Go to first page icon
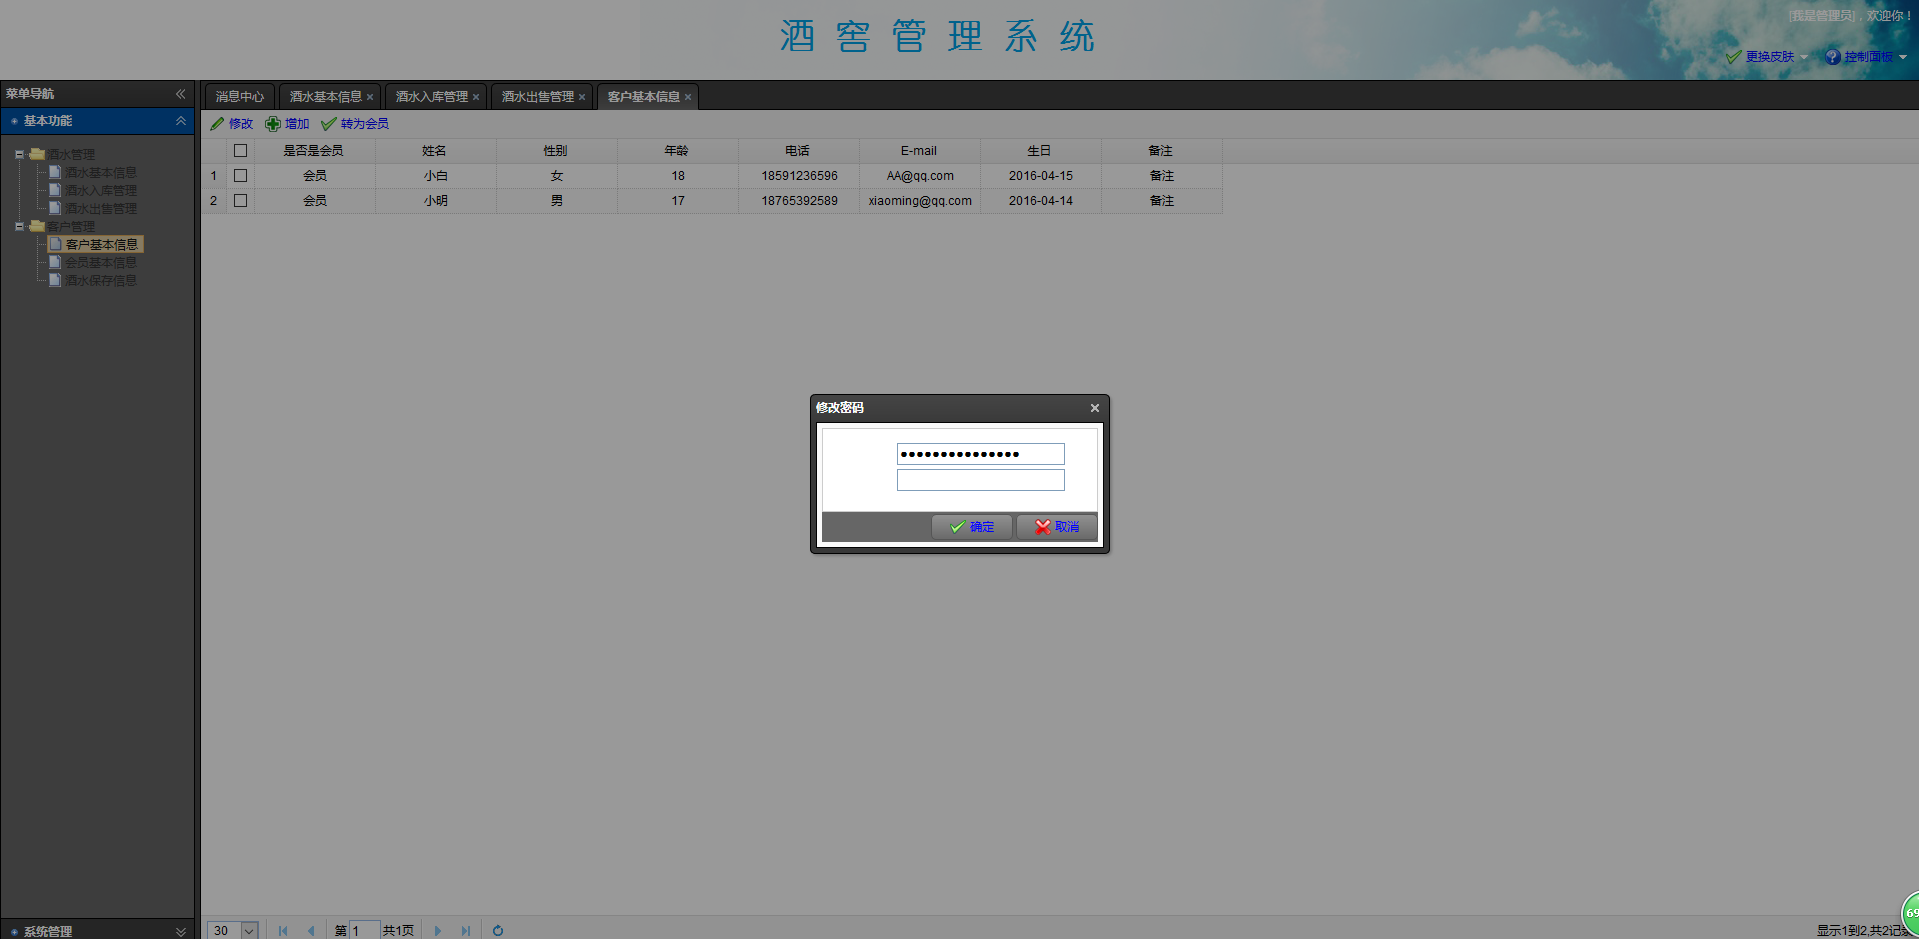The height and width of the screenshot is (939, 1919). 283,931
